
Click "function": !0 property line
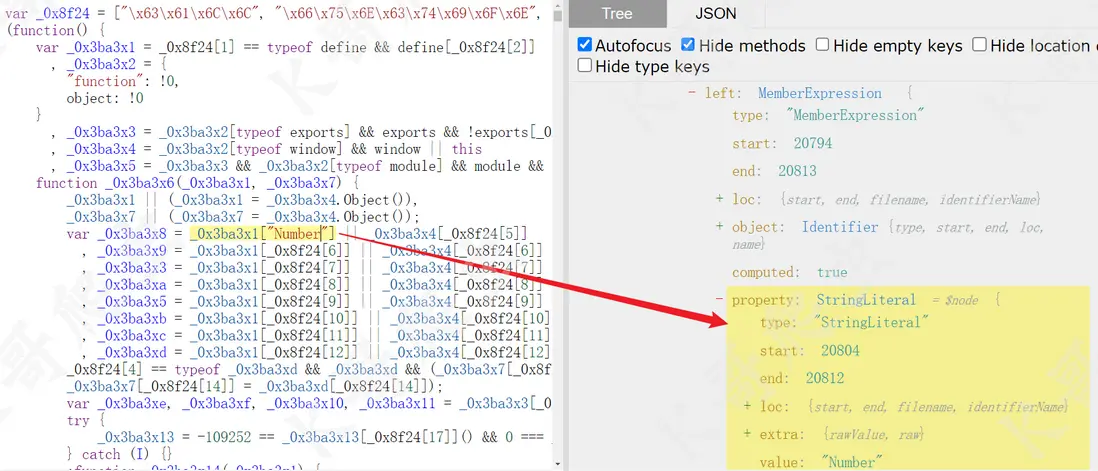(x=123, y=81)
